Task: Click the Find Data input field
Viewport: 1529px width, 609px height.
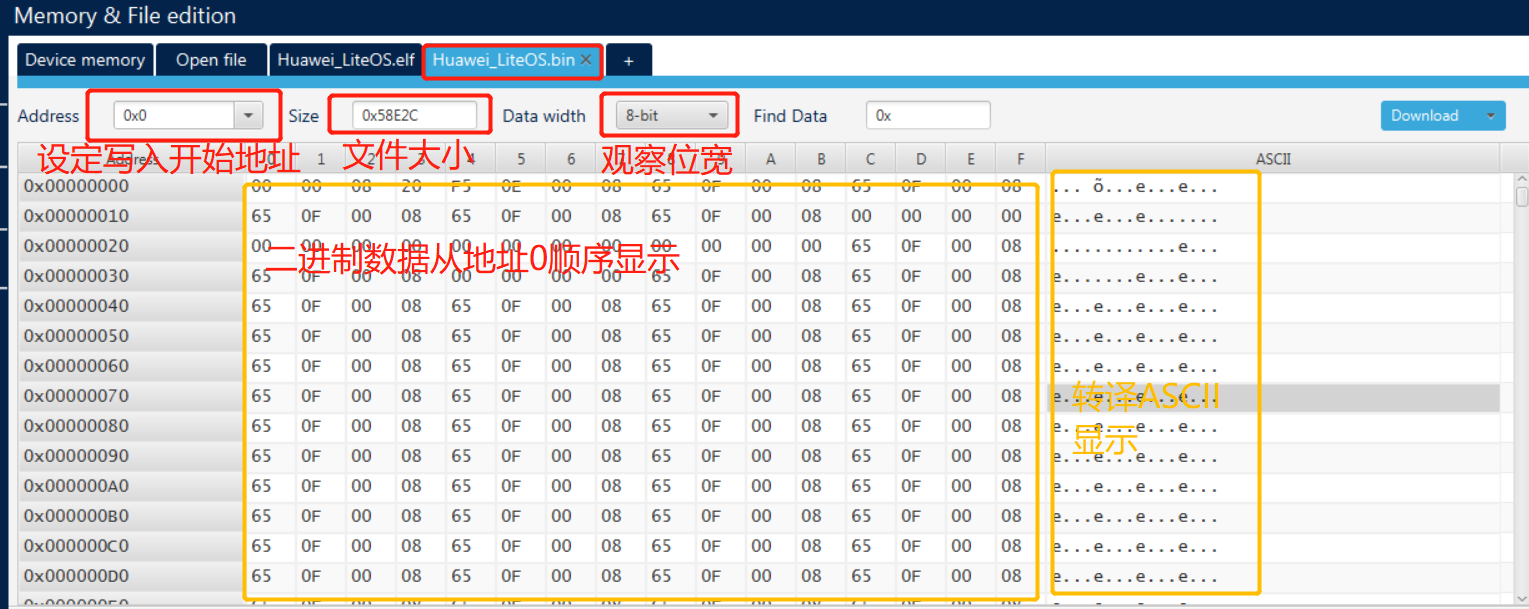Action: coord(928,116)
